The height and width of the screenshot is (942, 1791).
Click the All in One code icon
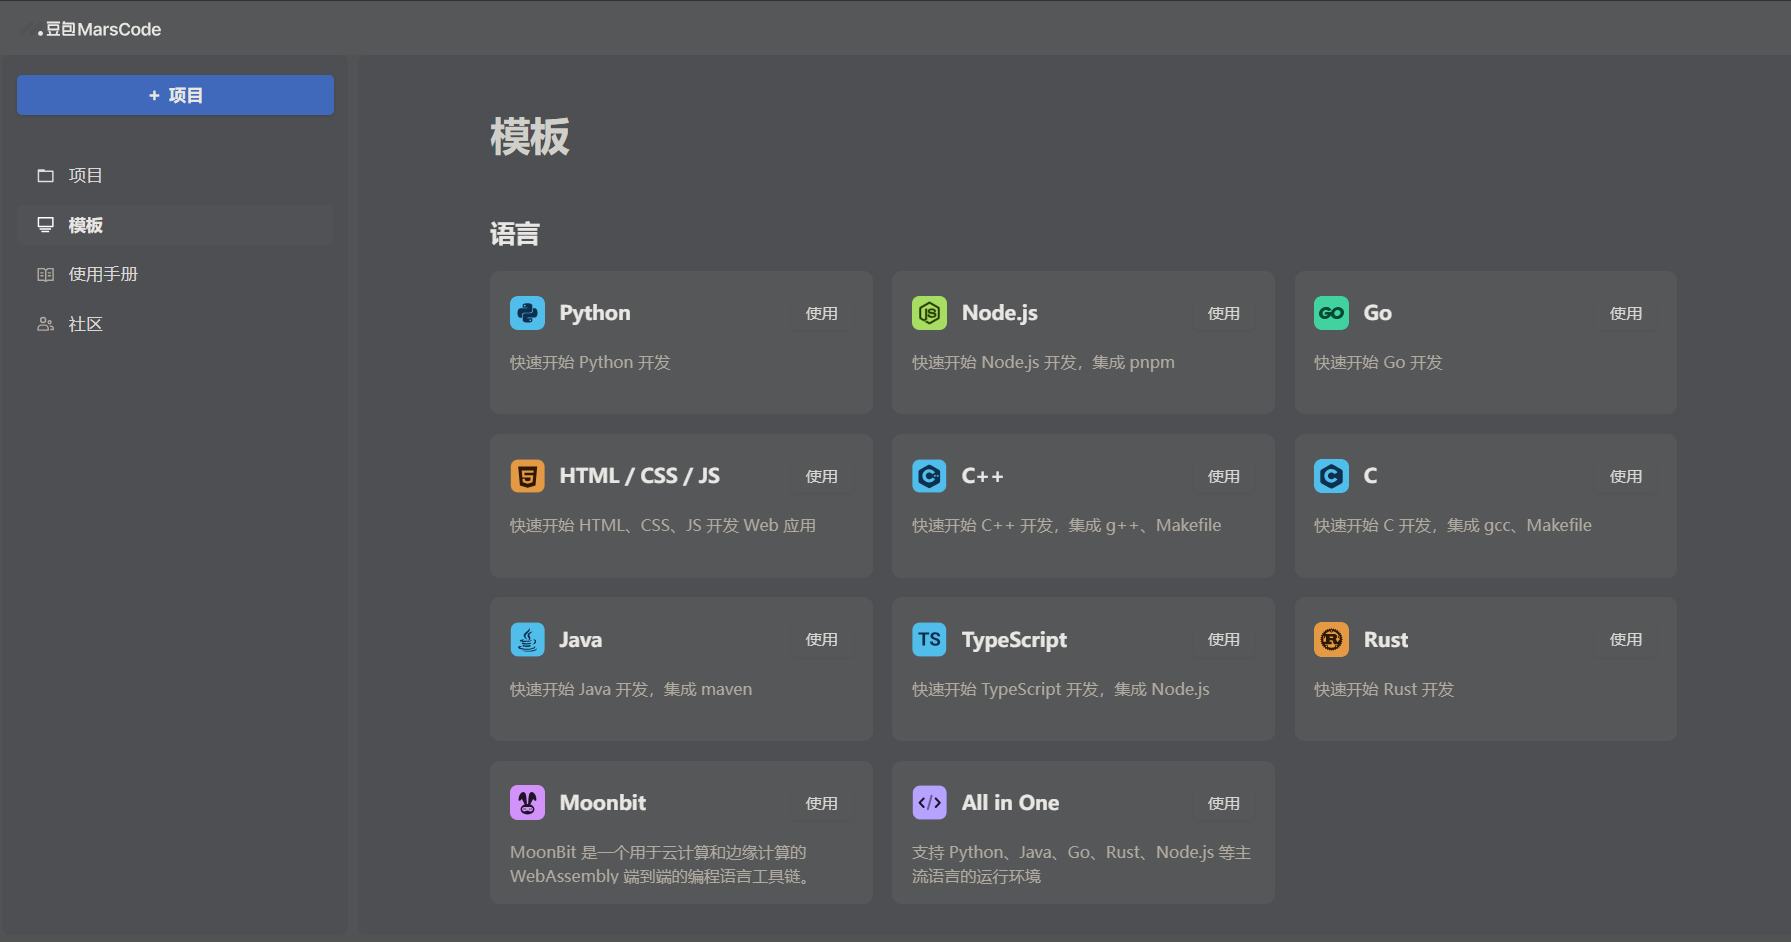tap(929, 802)
